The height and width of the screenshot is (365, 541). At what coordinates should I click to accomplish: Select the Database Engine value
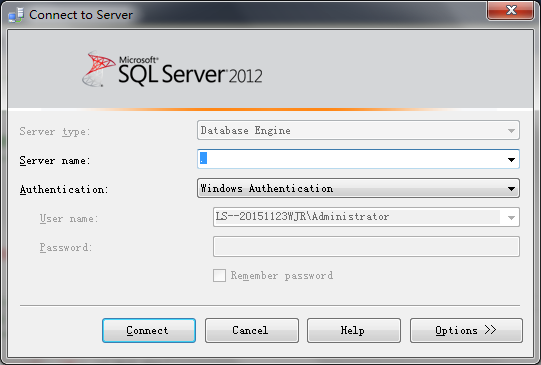246,130
